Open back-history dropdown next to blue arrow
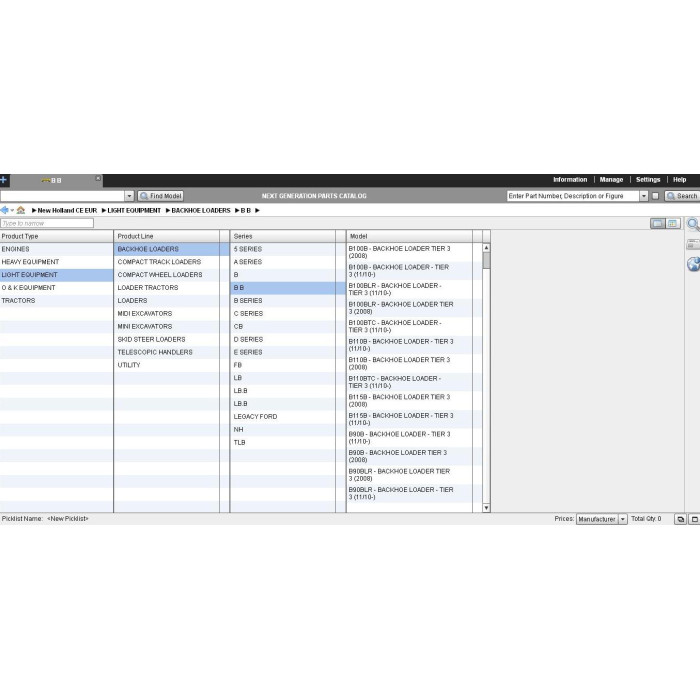 (x=12, y=210)
